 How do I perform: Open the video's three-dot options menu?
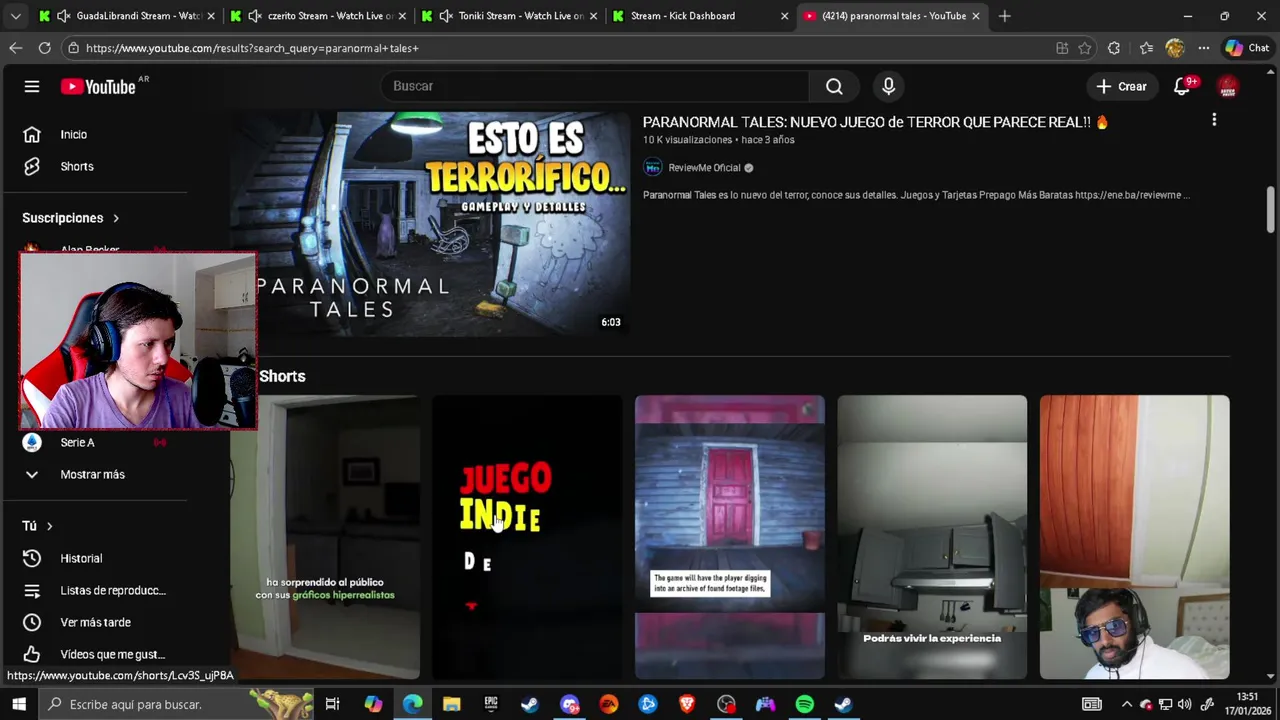[1214, 120]
